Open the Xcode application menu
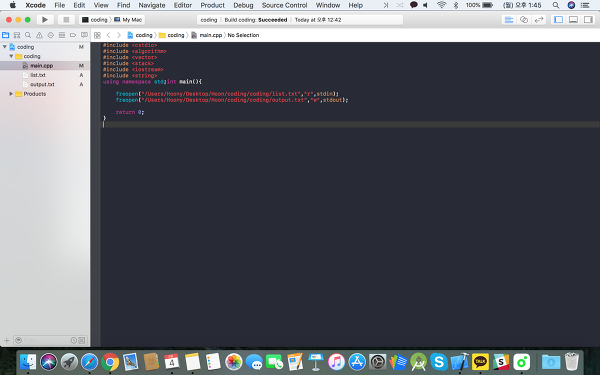The width and height of the screenshot is (600, 375). 36,5
